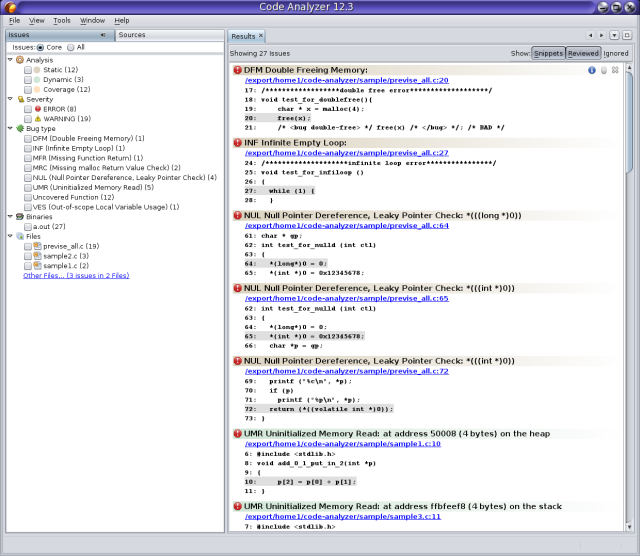This screenshot has width=640, height=556.
Task: Collapse the Analysis tree section
Action: (x=10, y=60)
